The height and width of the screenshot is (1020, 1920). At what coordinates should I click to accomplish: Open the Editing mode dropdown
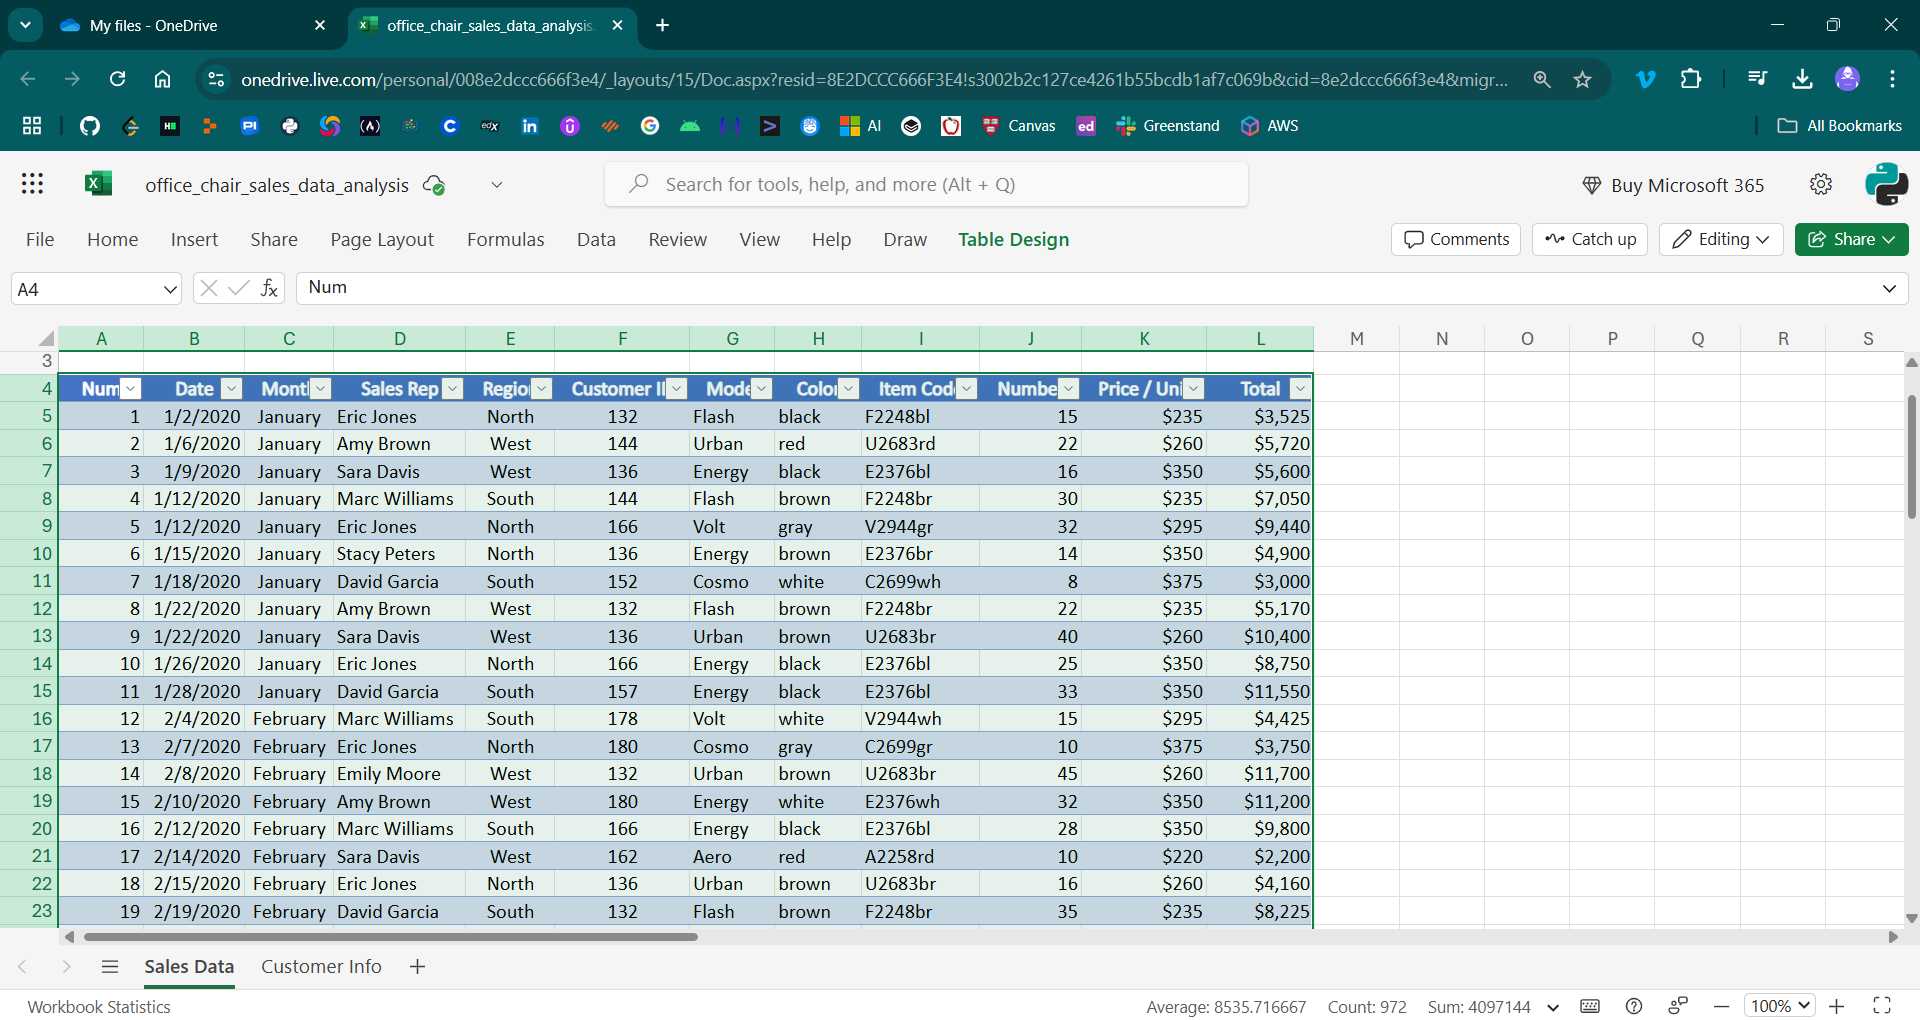(x=1721, y=240)
